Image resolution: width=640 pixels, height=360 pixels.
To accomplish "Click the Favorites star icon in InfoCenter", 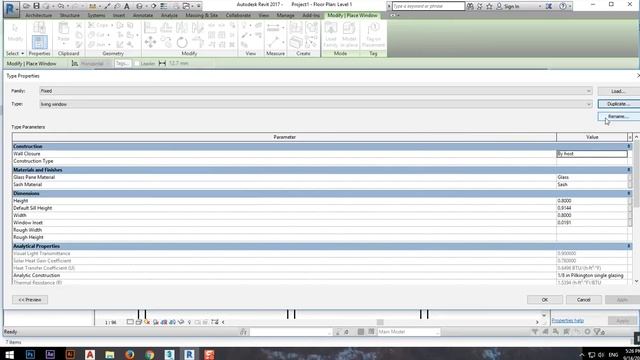I will tap(489, 6).
